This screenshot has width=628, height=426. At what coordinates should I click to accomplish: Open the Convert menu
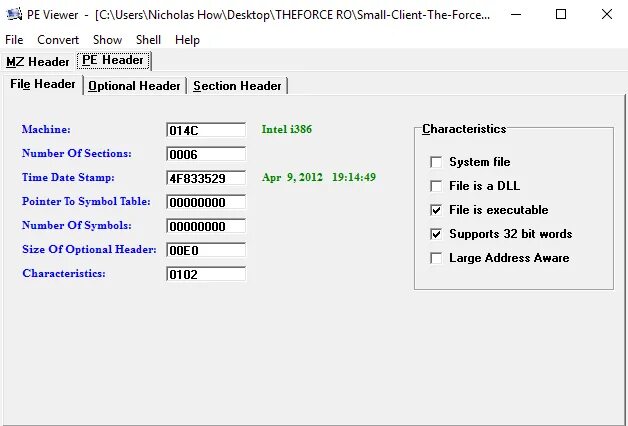pyautogui.click(x=58, y=40)
